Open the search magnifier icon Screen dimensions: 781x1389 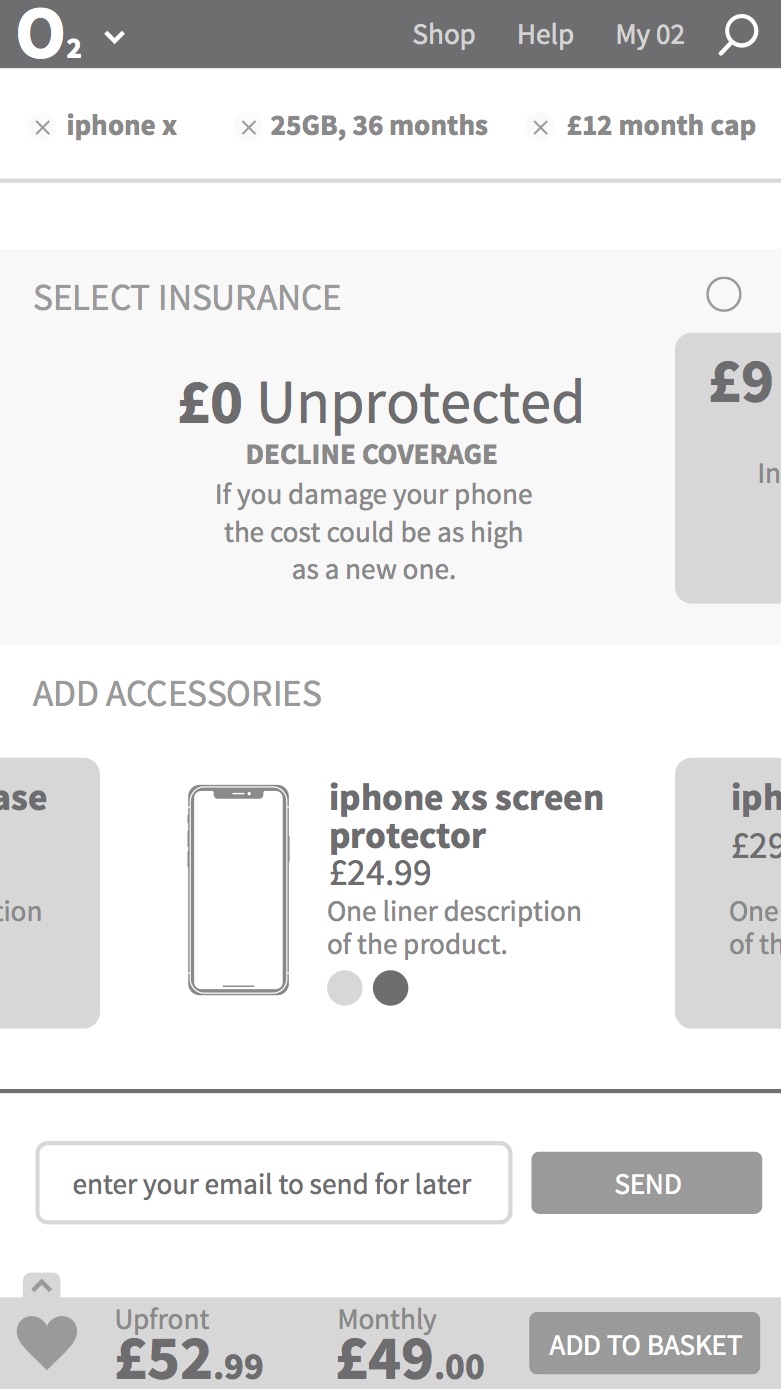(x=738, y=35)
